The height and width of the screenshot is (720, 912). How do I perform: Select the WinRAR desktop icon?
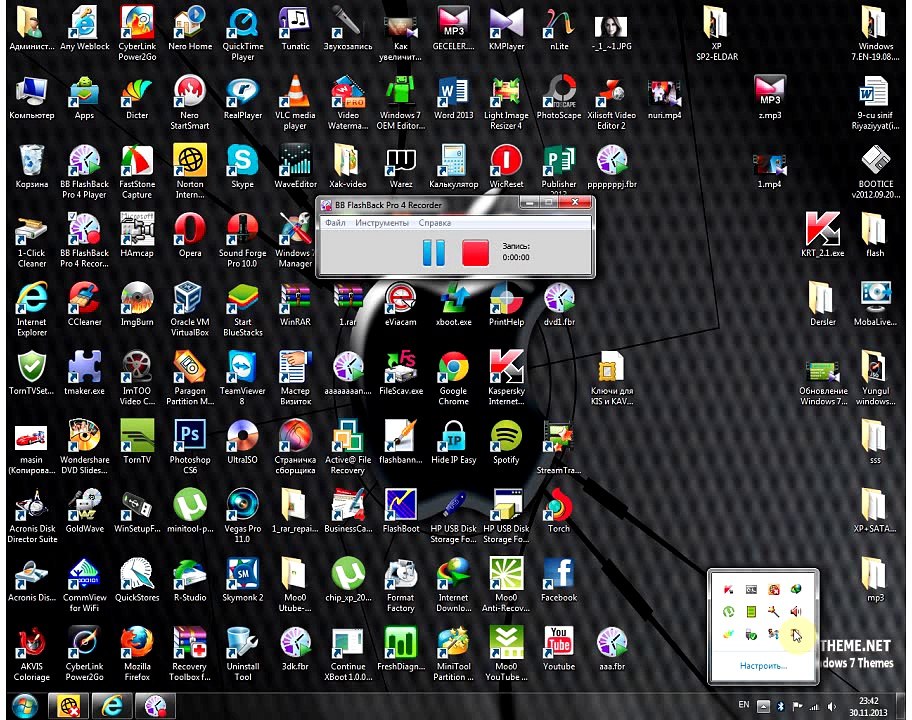click(295, 304)
